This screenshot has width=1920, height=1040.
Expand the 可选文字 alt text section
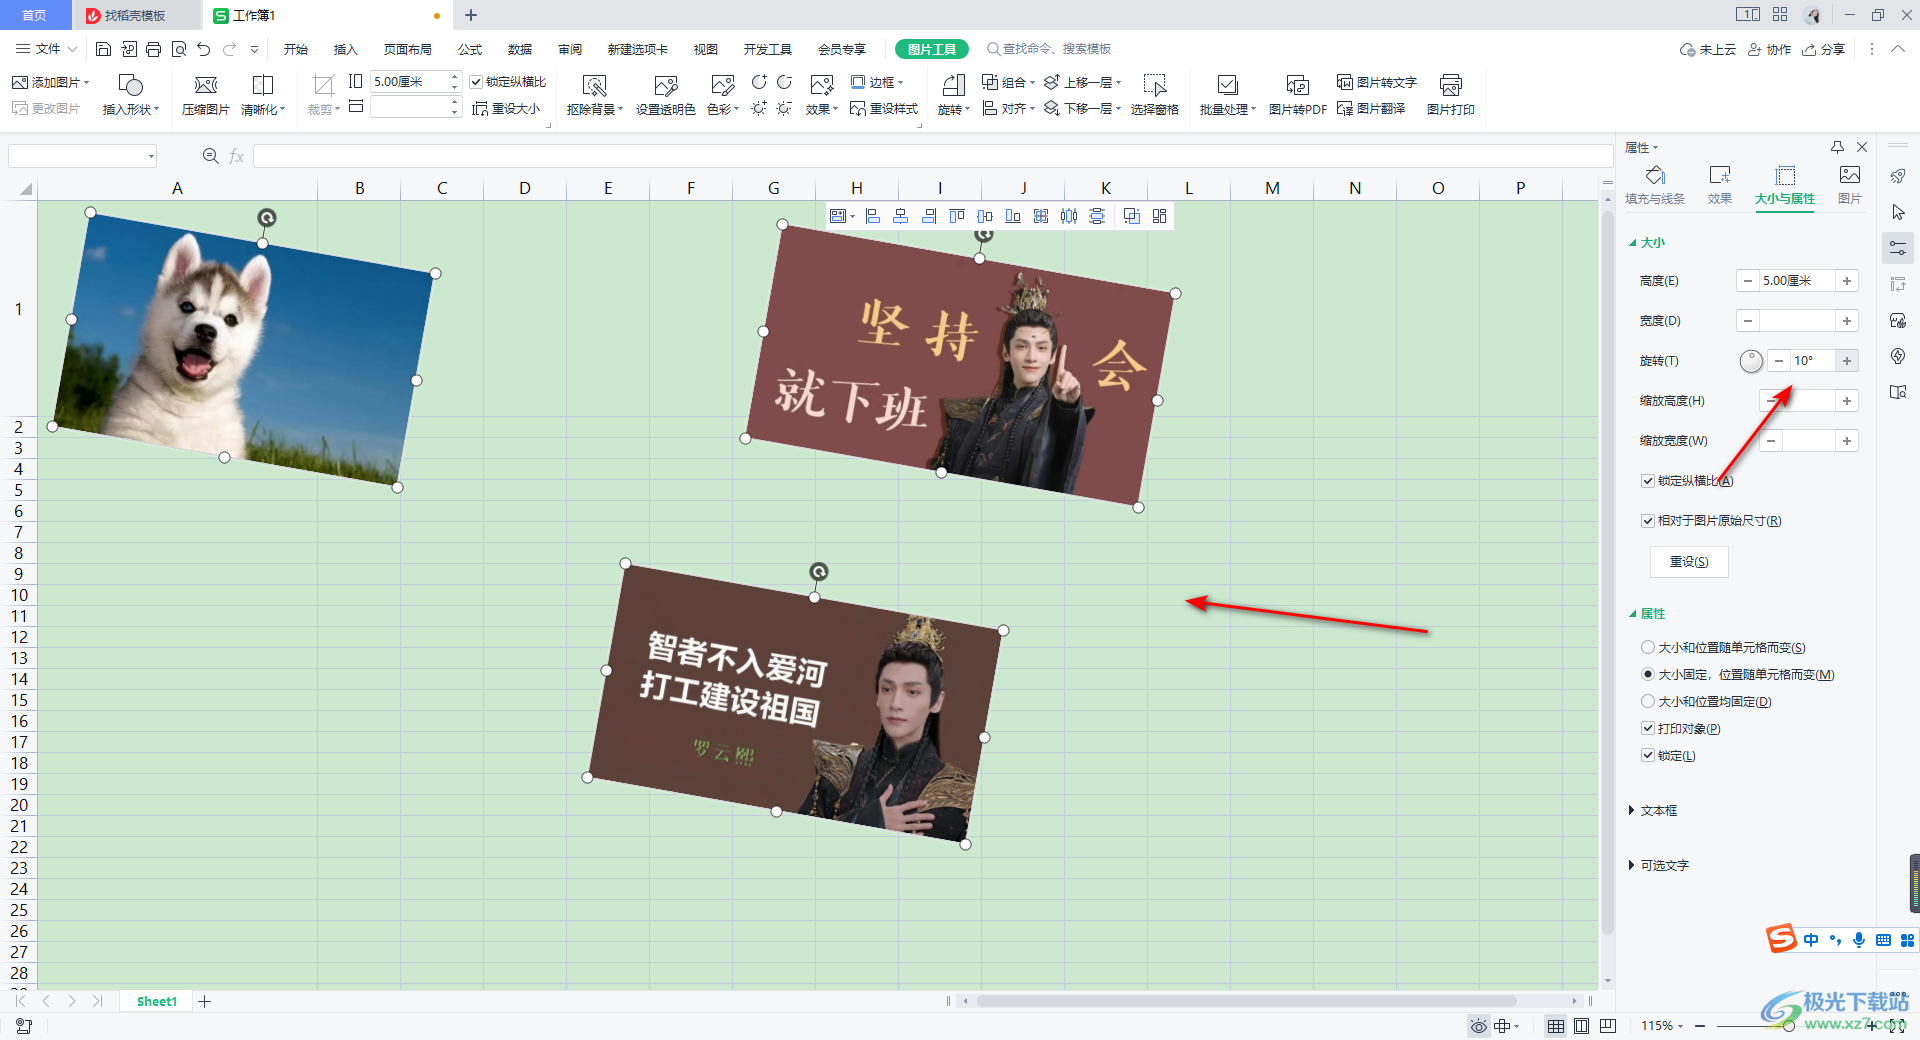pos(1658,866)
